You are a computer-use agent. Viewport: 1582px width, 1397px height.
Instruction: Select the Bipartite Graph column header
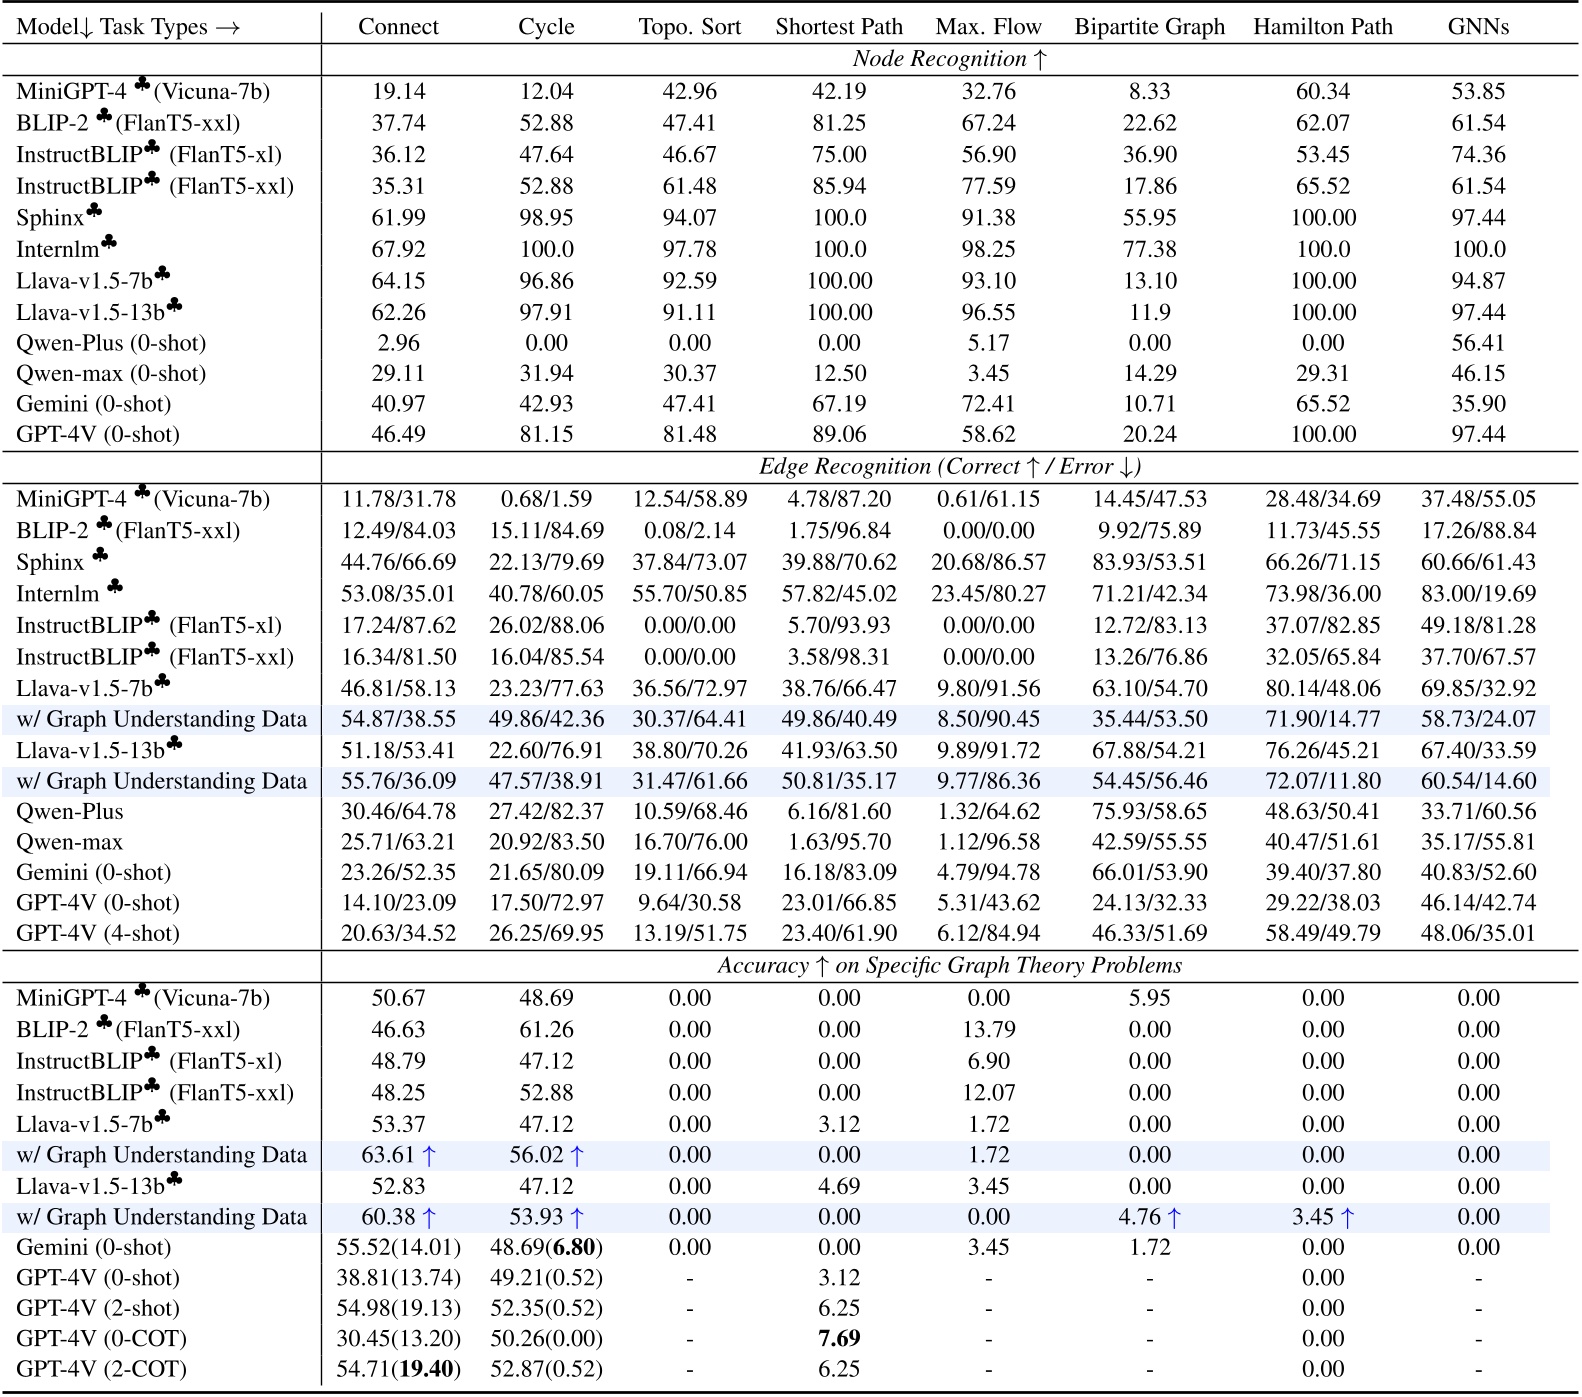coord(1149,27)
